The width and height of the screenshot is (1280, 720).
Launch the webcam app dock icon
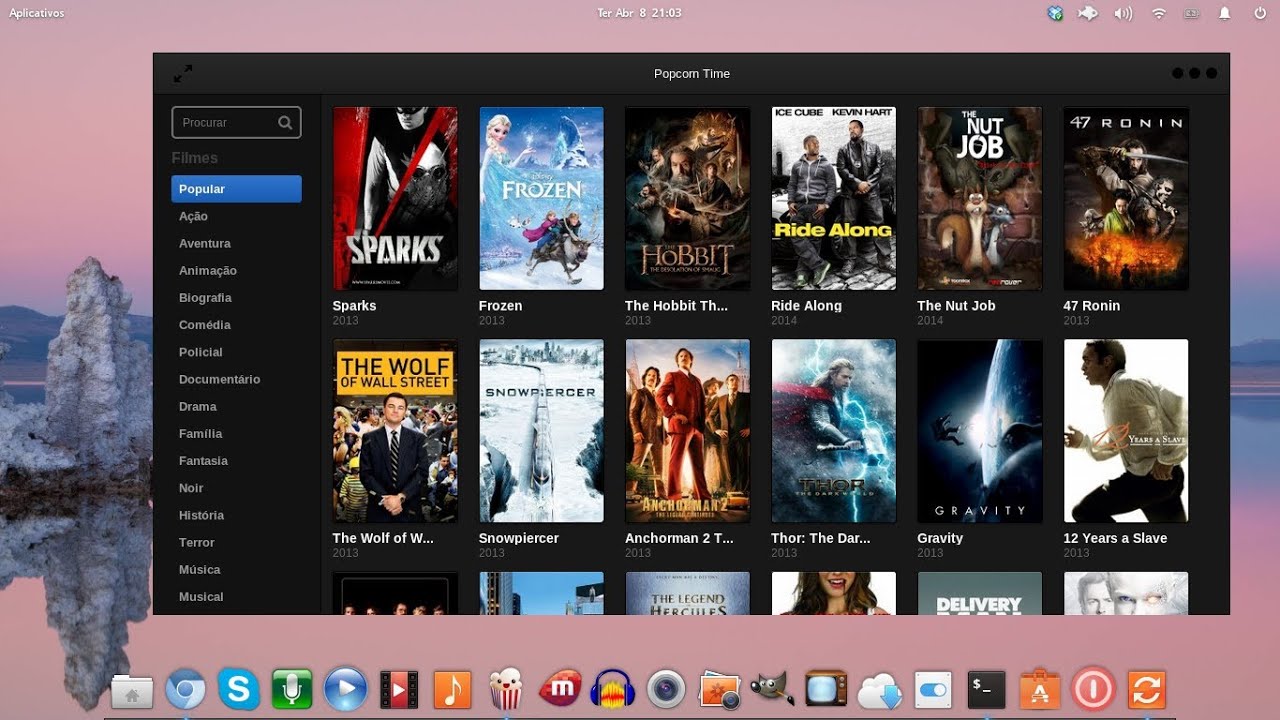666,690
